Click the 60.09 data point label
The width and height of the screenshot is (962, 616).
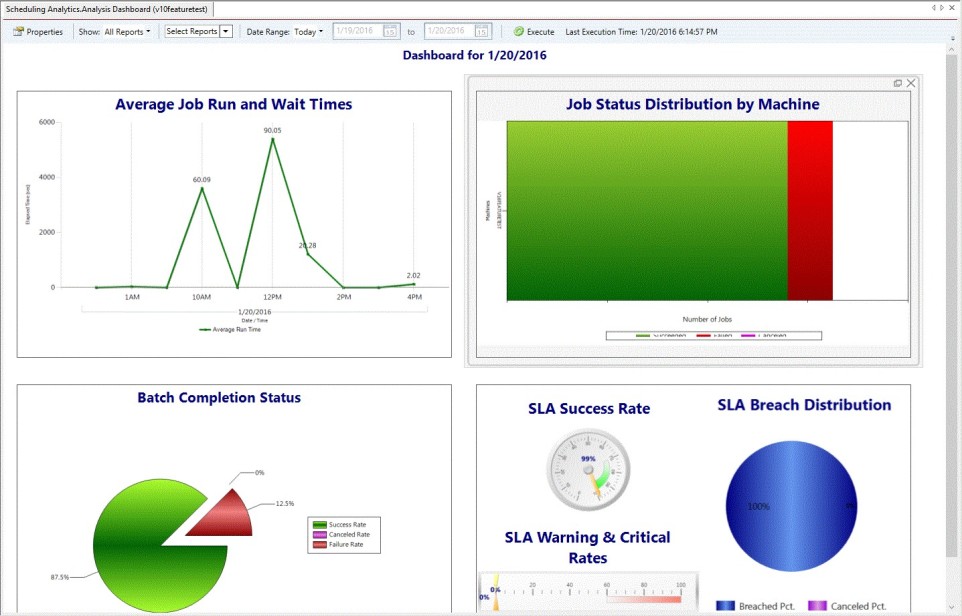coord(201,180)
